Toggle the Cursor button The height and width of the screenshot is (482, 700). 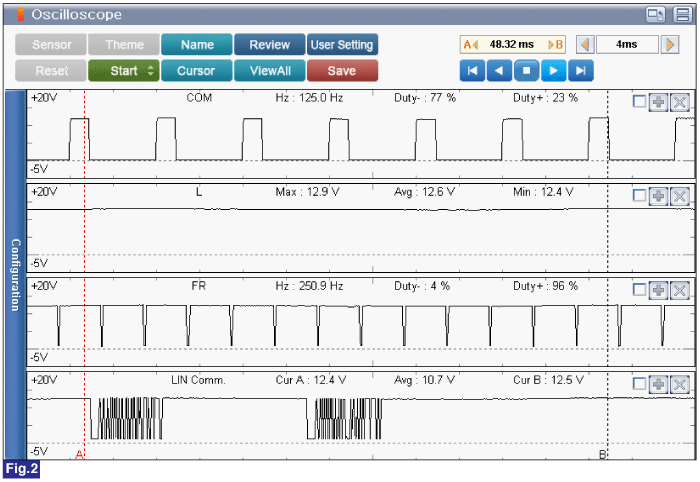click(x=197, y=71)
